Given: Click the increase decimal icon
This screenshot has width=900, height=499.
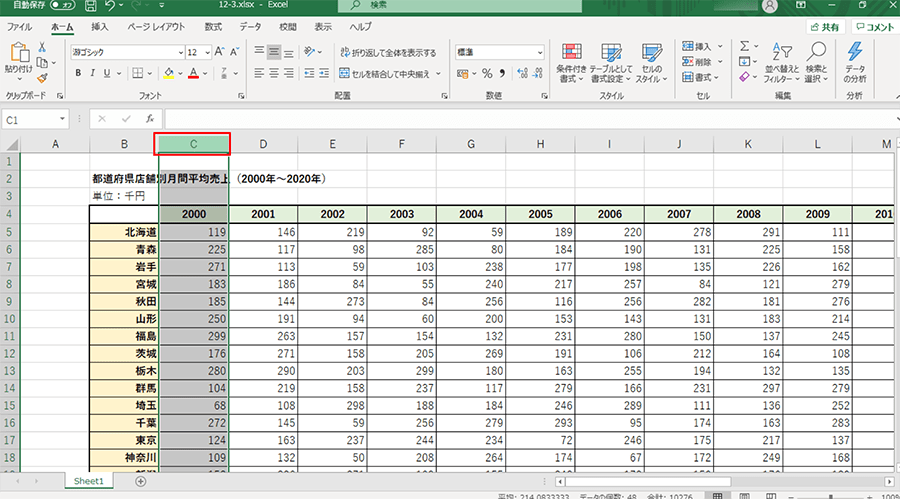Looking at the screenshot, I should 522,74.
